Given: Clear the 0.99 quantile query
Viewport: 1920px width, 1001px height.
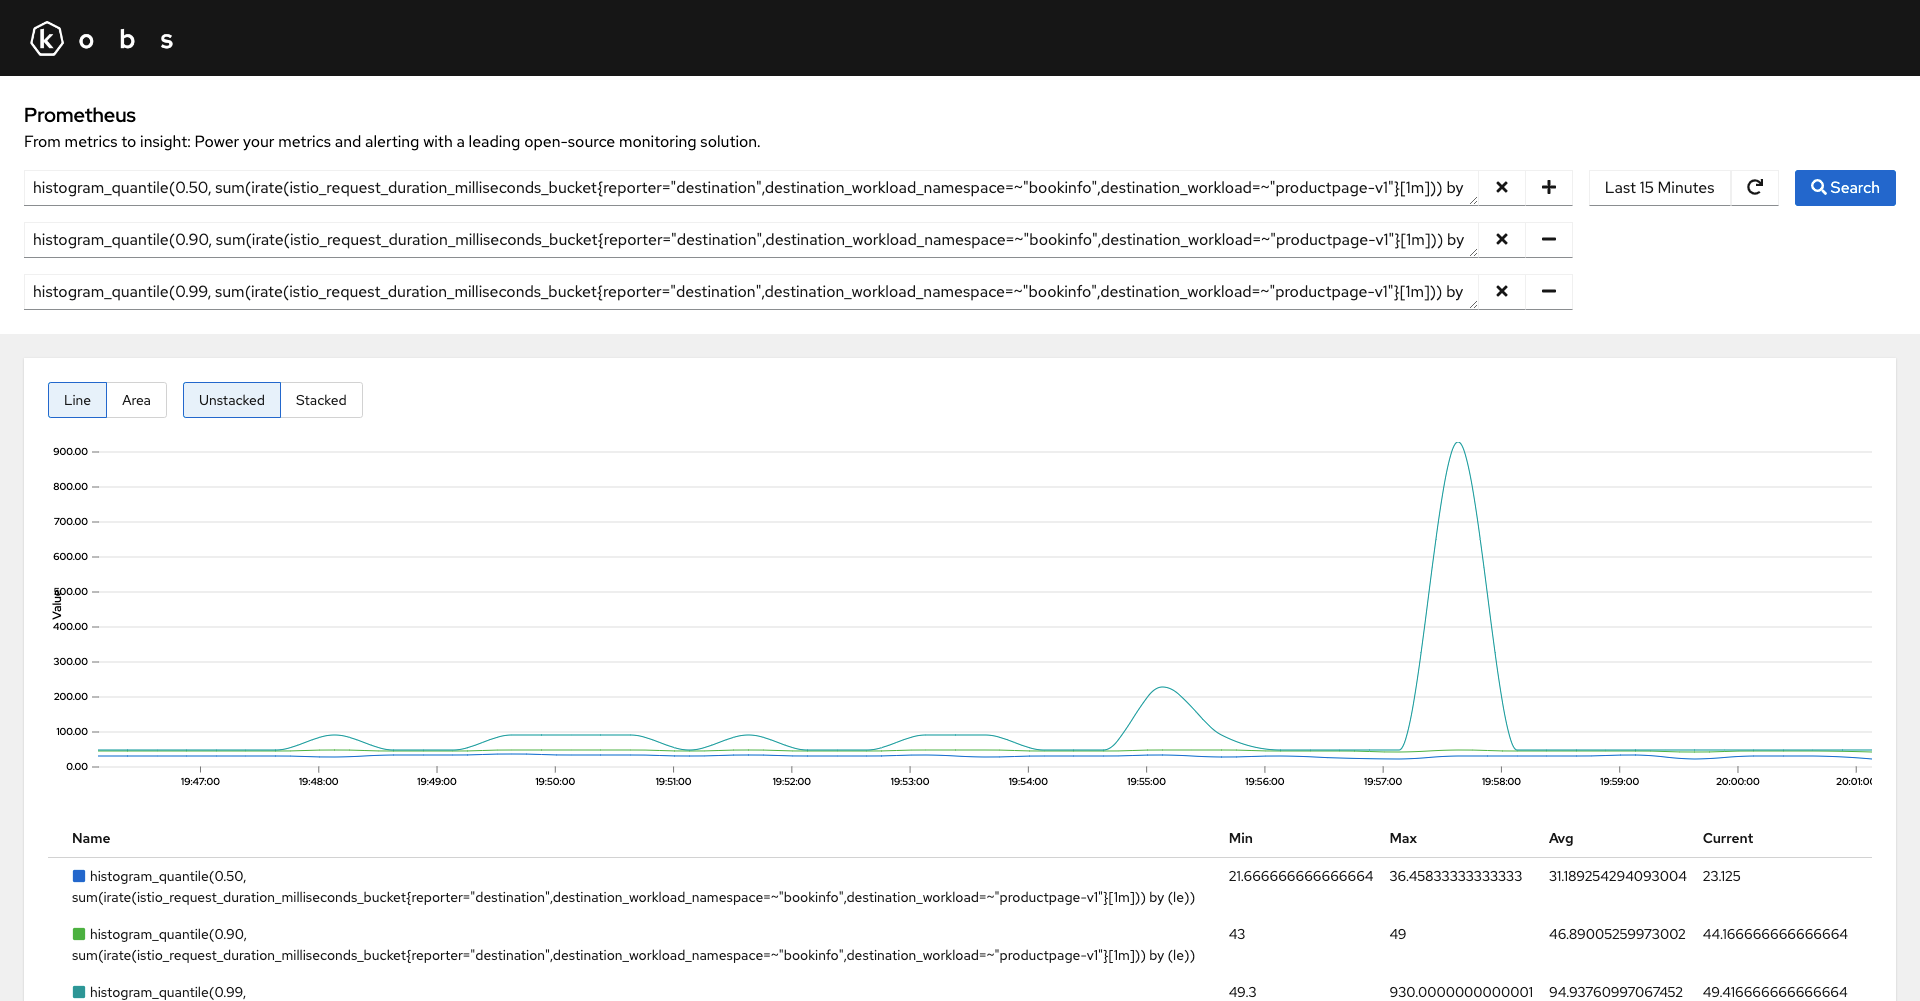Looking at the screenshot, I should pos(1501,291).
